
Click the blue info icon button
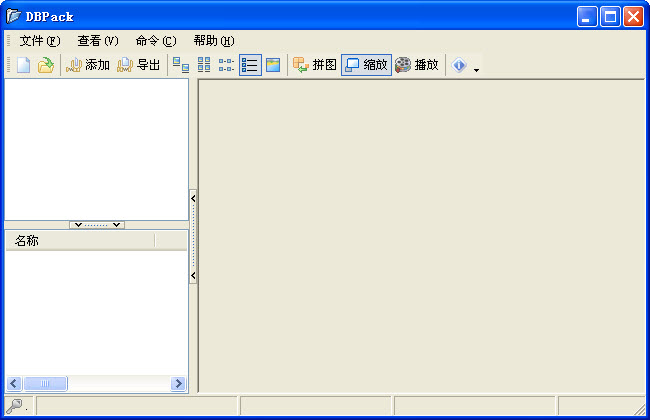[459, 65]
